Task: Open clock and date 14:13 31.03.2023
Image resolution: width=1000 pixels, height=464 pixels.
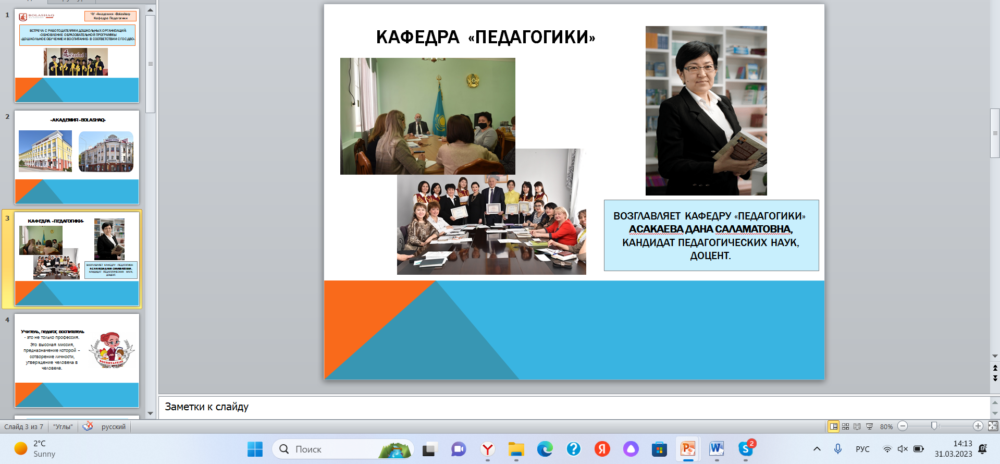Action: pos(953,449)
